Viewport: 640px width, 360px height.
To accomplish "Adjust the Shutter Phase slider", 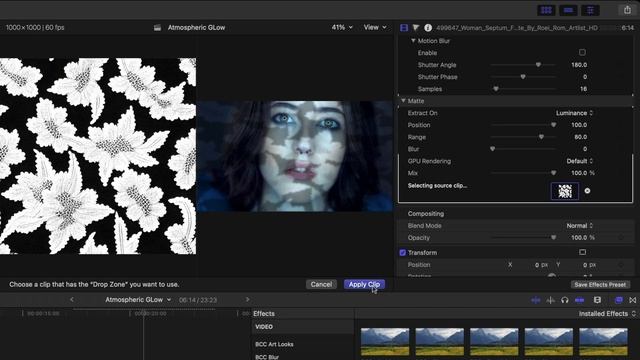I will click(x=523, y=77).
